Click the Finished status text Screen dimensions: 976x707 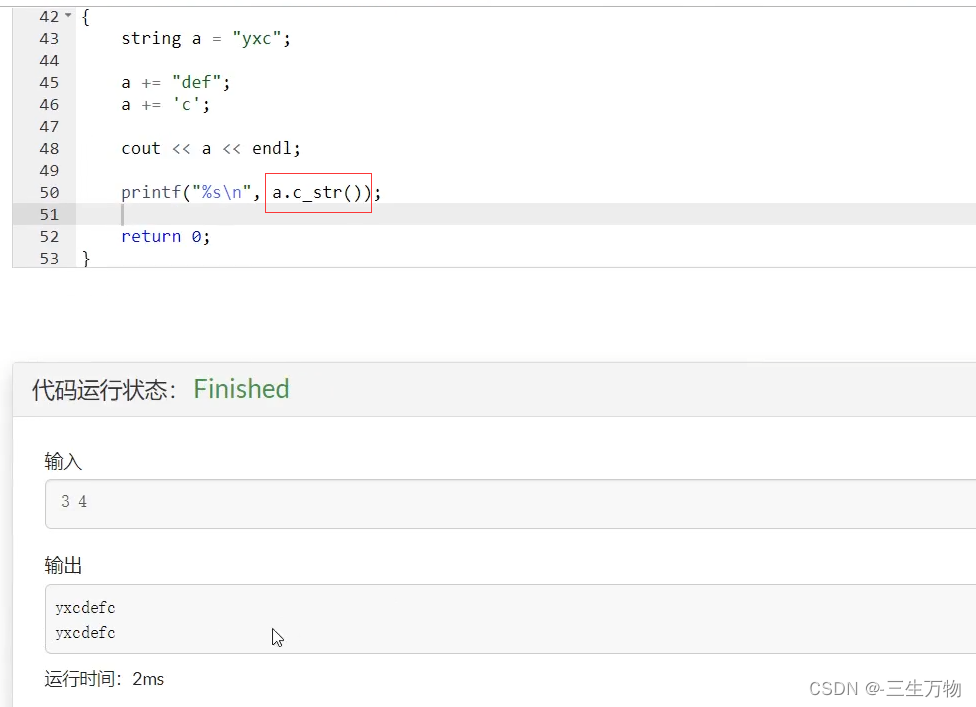click(x=242, y=389)
